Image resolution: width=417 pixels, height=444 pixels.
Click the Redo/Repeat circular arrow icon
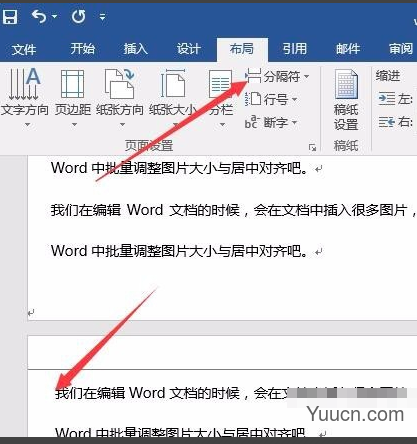[x=79, y=16]
